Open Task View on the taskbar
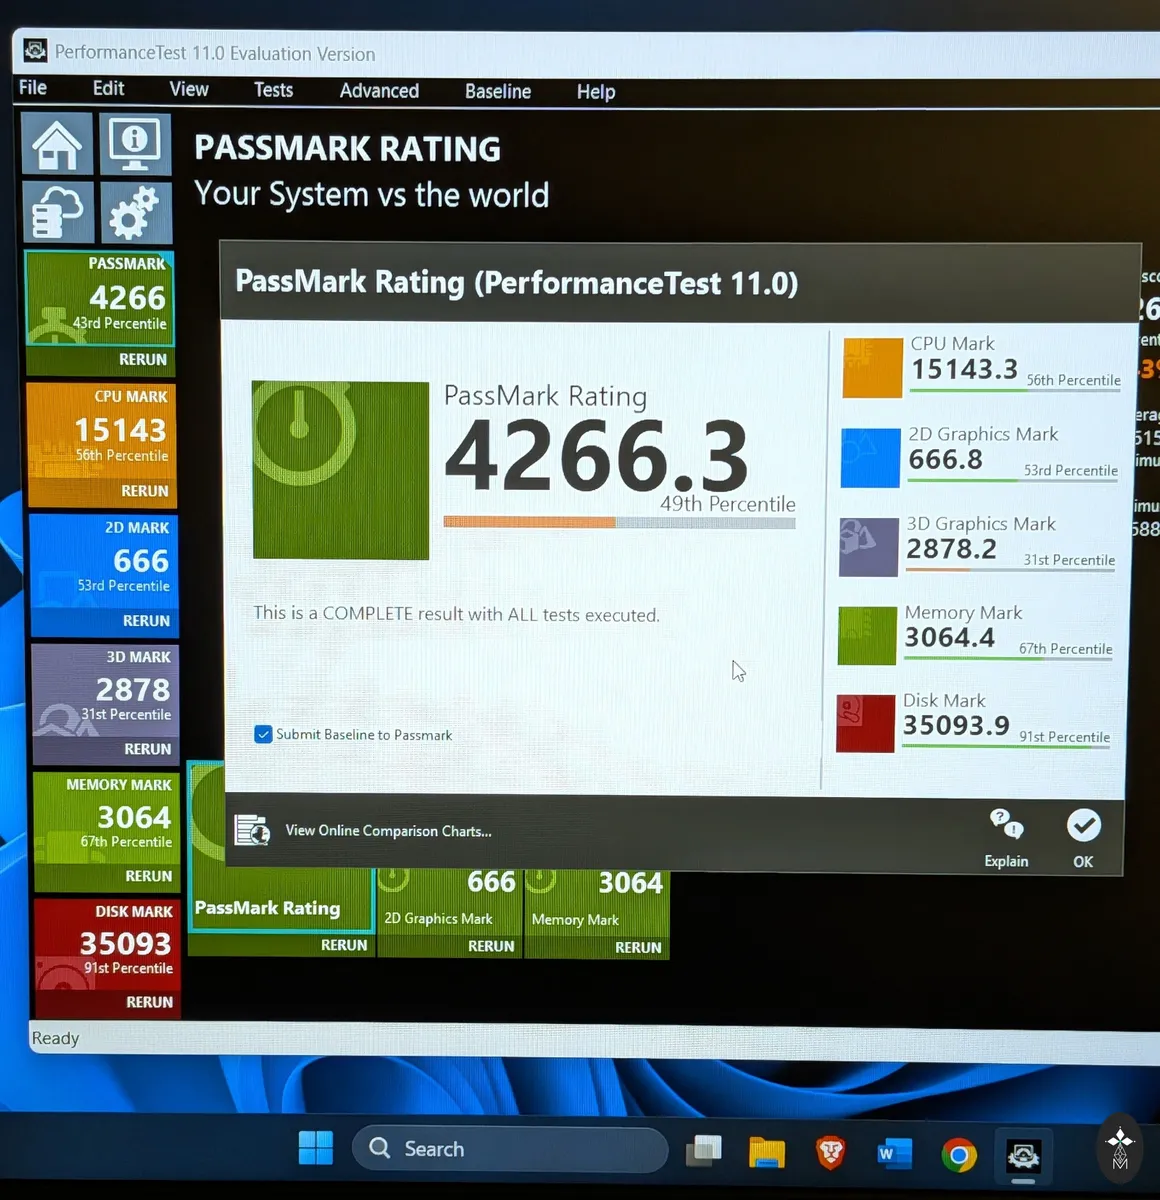Image resolution: width=1160 pixels, height=1200 pixels. (x=704, y=1151)
